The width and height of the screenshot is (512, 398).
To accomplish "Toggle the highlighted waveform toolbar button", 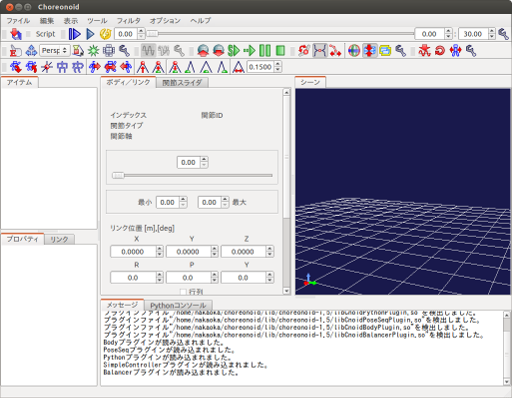I will click(x=148, y=51).
